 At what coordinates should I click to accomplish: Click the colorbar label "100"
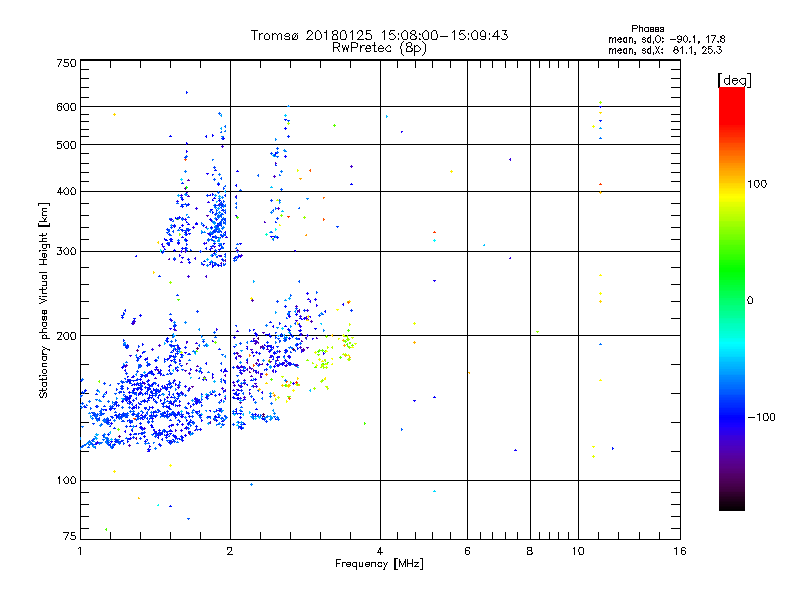pos(757,184)
